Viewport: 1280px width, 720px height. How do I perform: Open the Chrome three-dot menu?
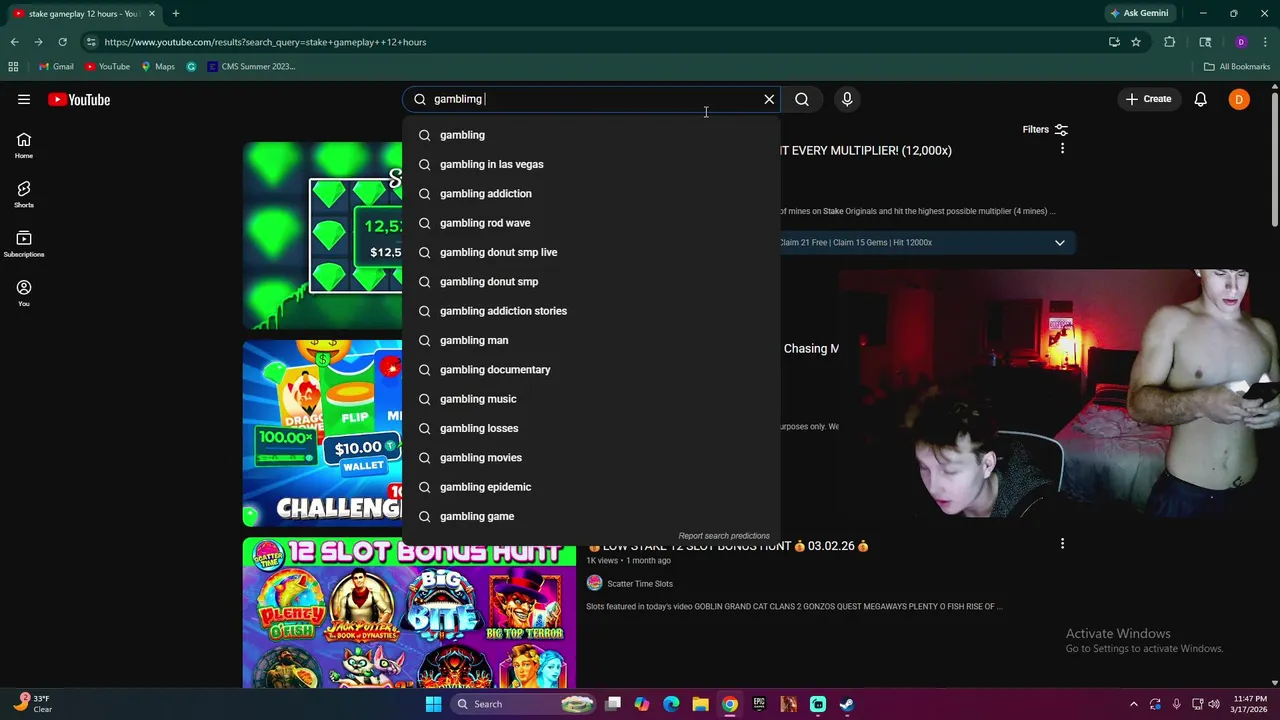pos(1265,42)
